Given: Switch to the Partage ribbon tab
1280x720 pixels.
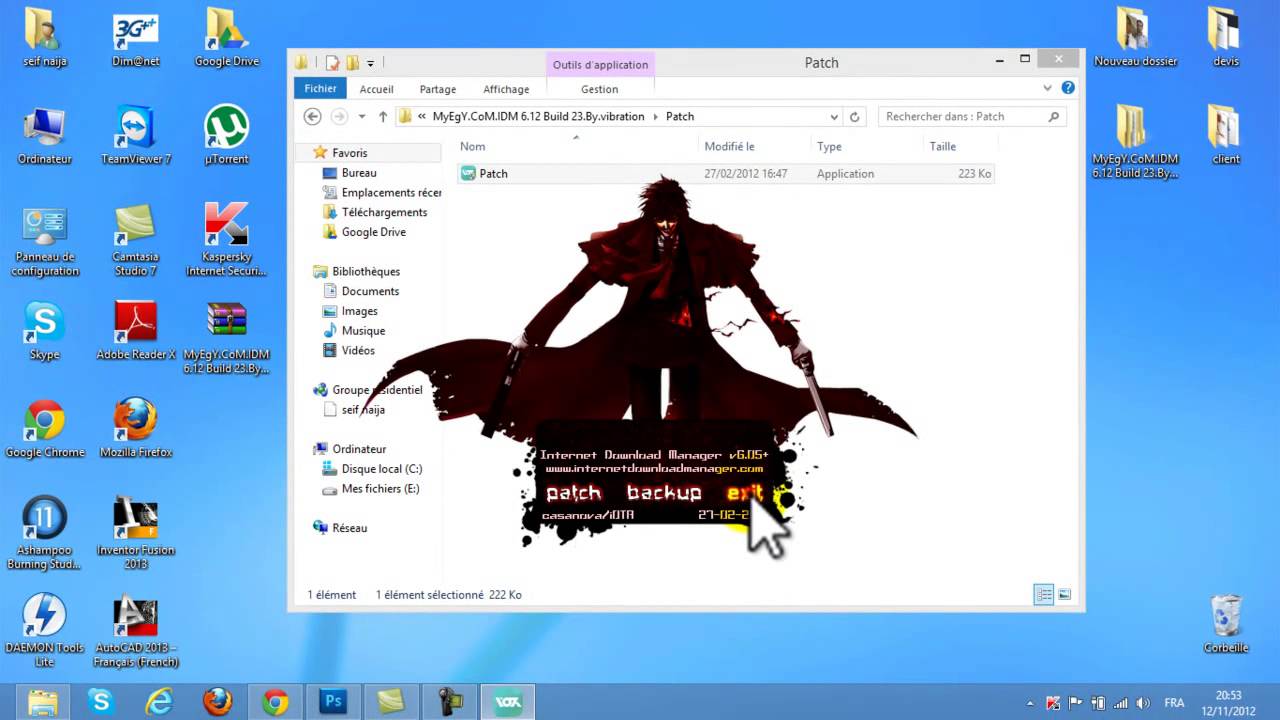Looking at the screenshot, I should coord(438,89).
